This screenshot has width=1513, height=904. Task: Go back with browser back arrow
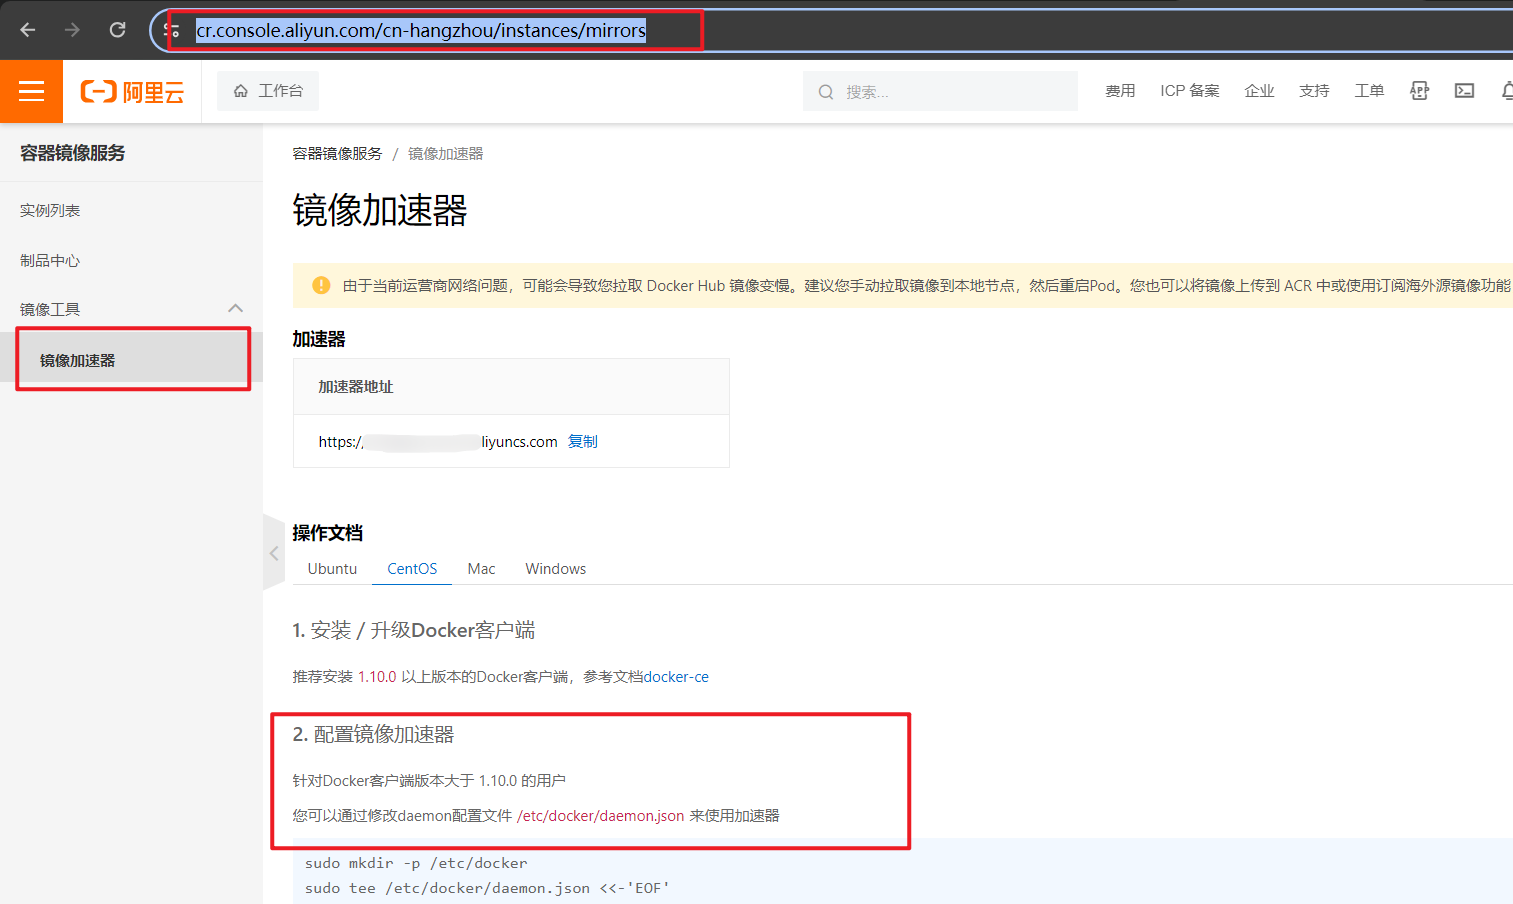coord(28,30)
